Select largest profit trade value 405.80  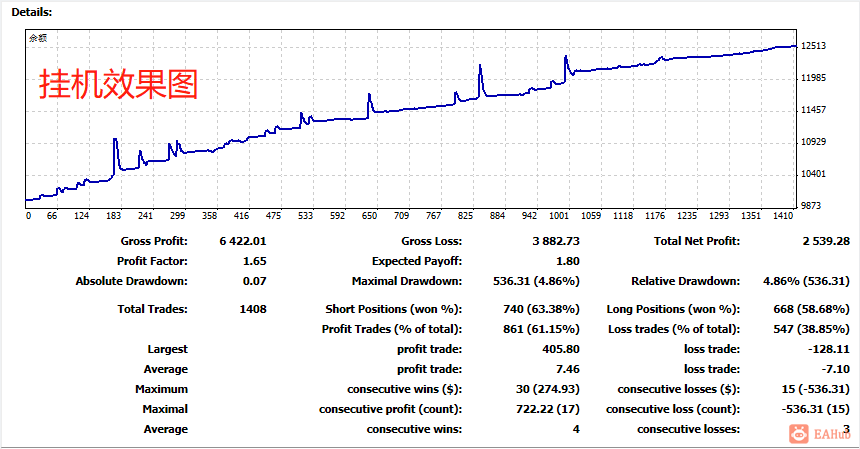click(561, 349)
